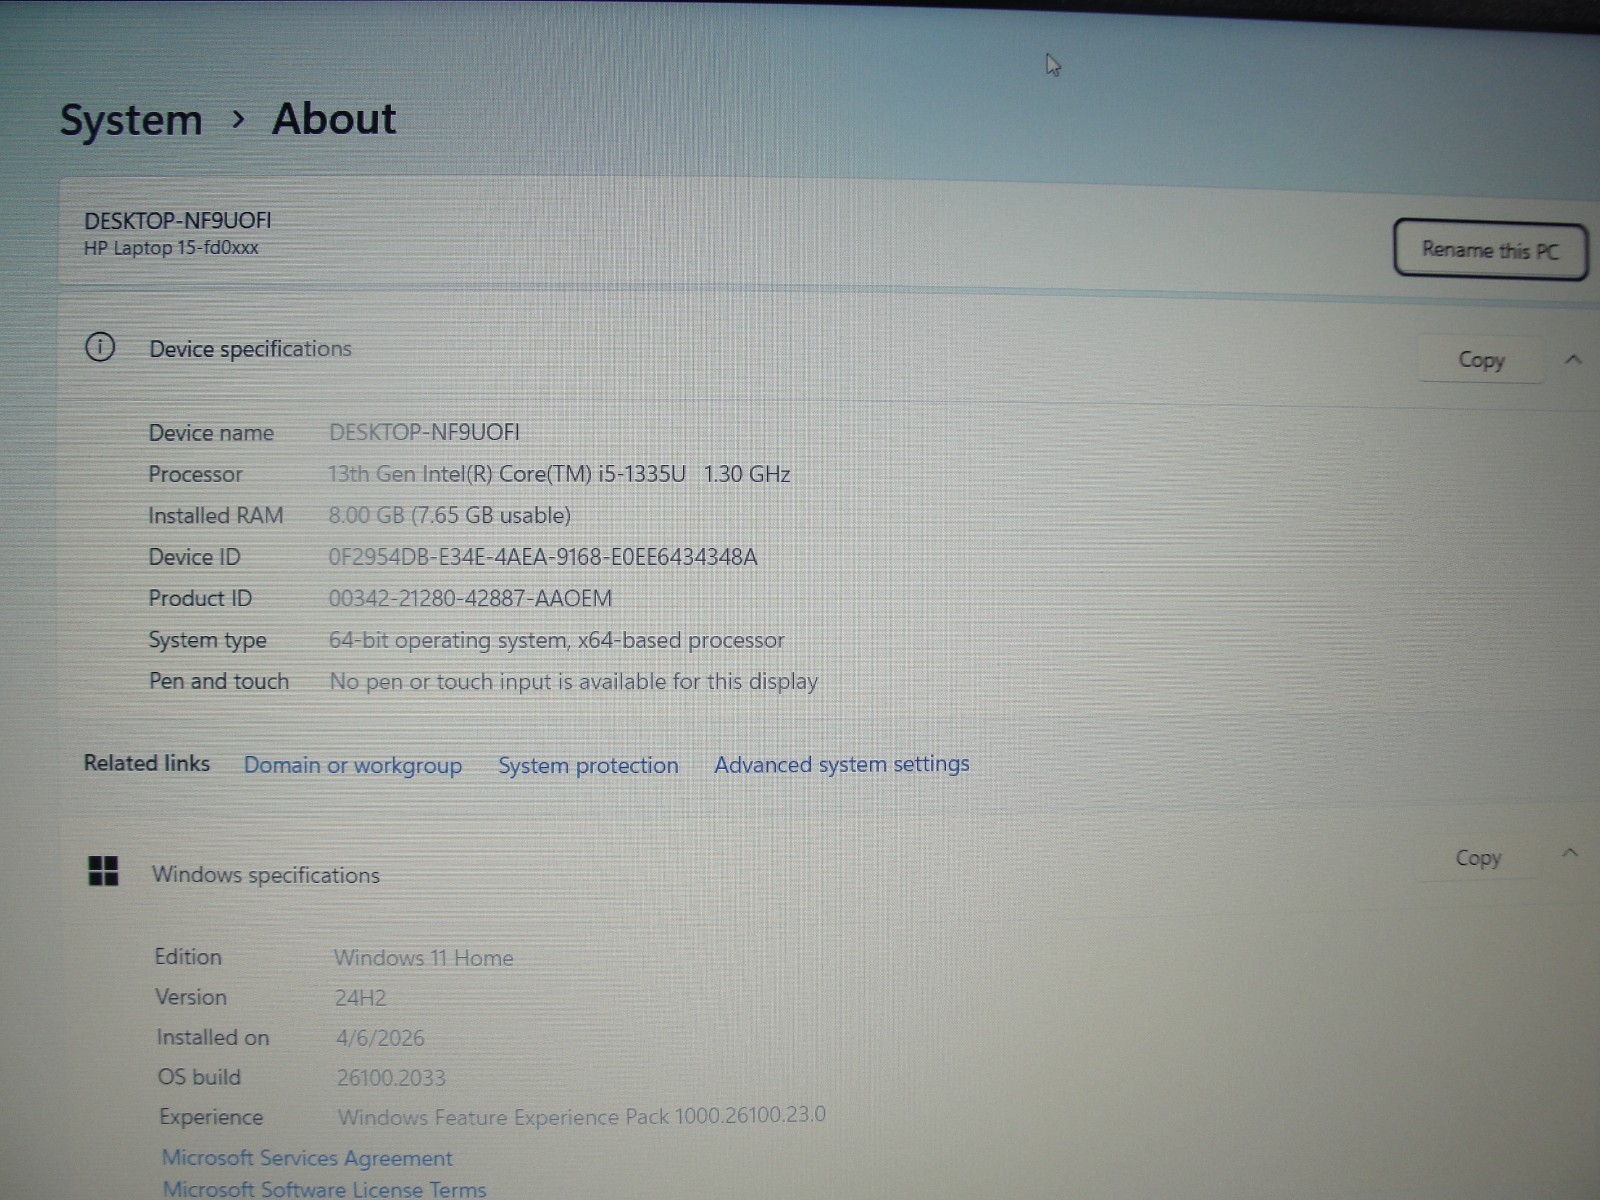Select the Version value 24H2
The width and height of the screenshot is (1600, 1200).
coord(360,998)
